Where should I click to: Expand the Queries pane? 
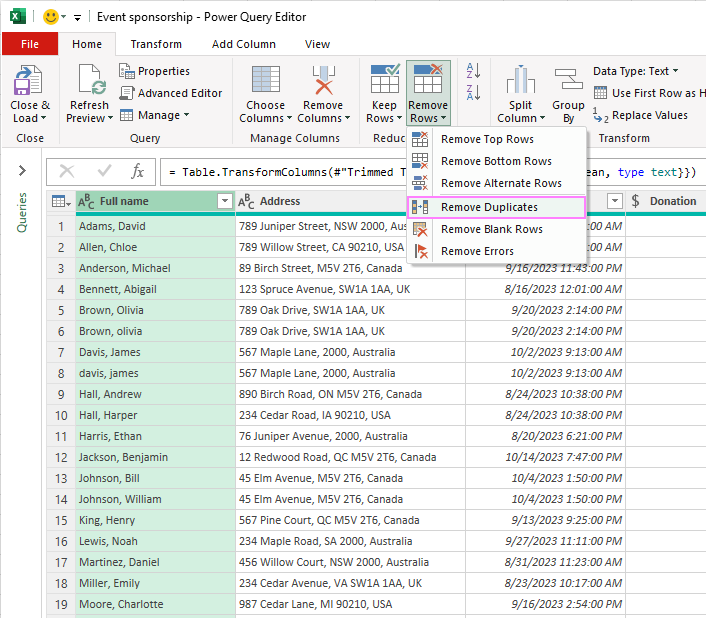(22, 171)
